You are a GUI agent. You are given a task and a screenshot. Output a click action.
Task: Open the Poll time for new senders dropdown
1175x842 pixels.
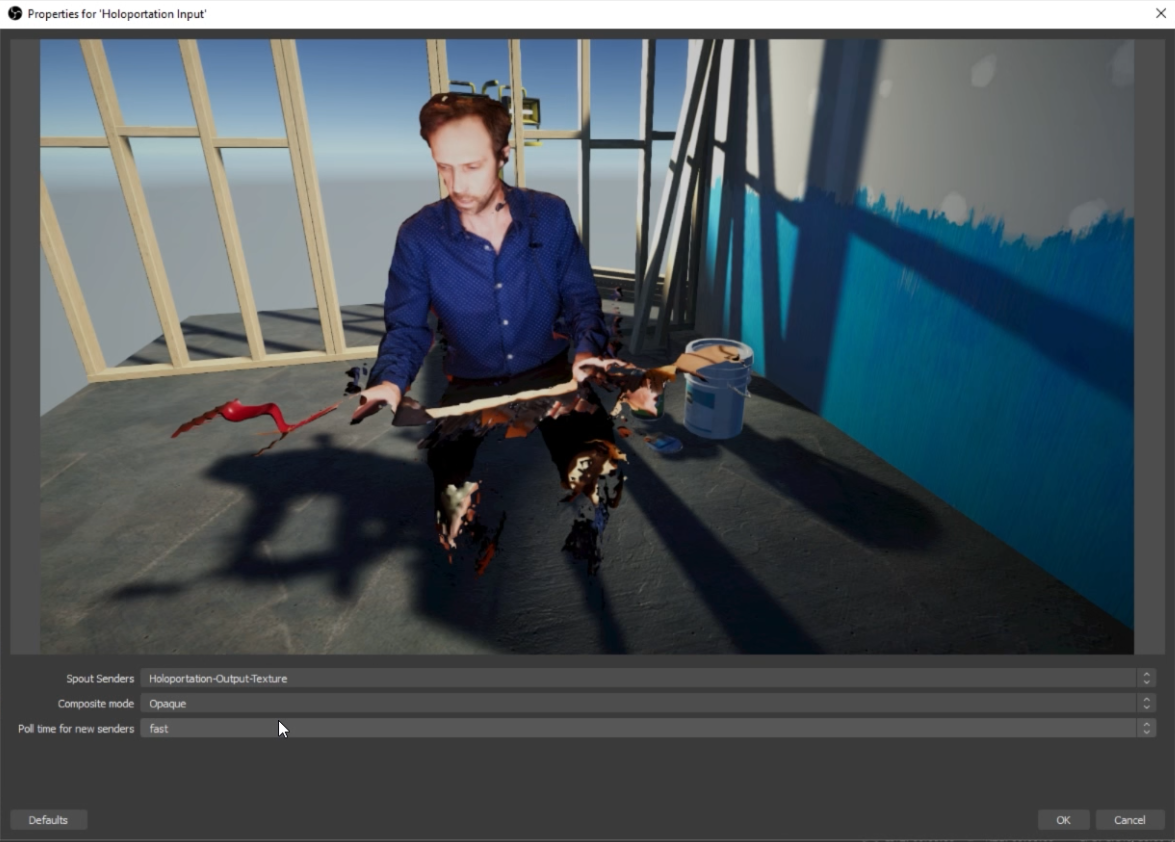point(647,728)
